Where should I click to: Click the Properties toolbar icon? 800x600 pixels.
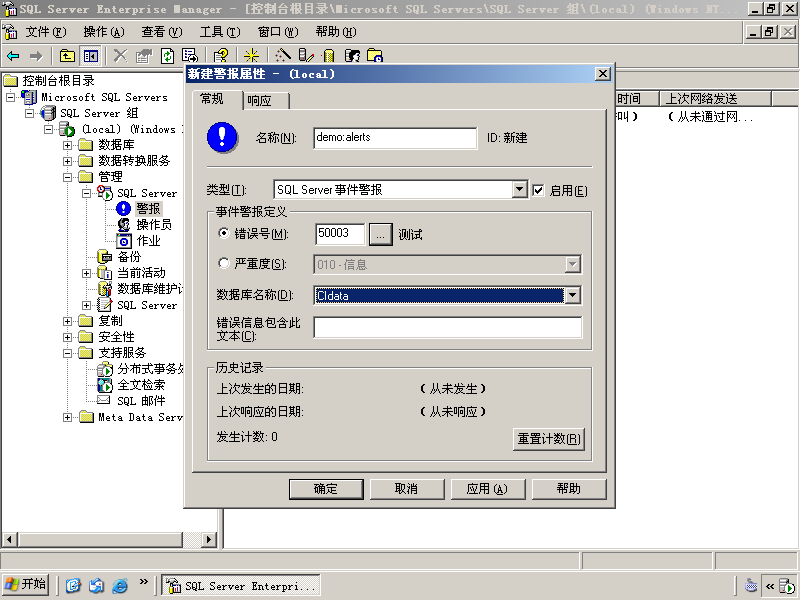pos(144,56)
